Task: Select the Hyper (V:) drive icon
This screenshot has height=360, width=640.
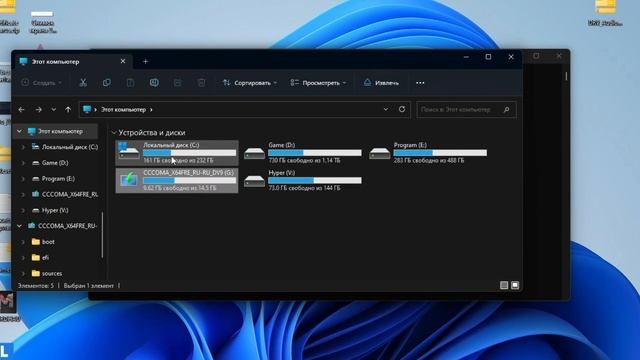Action: [254, 180]
